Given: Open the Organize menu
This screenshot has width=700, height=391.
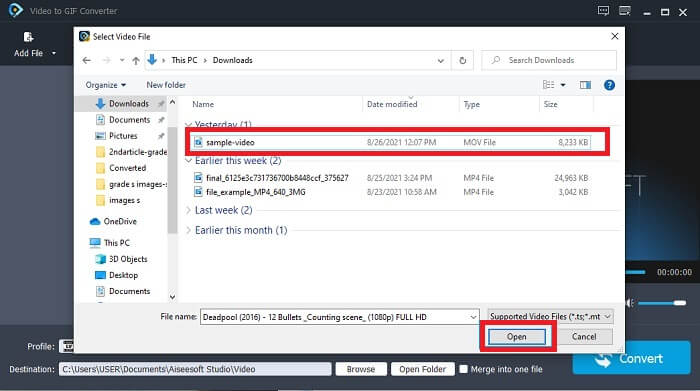Looking at the screenshot, I should [106, 85].
